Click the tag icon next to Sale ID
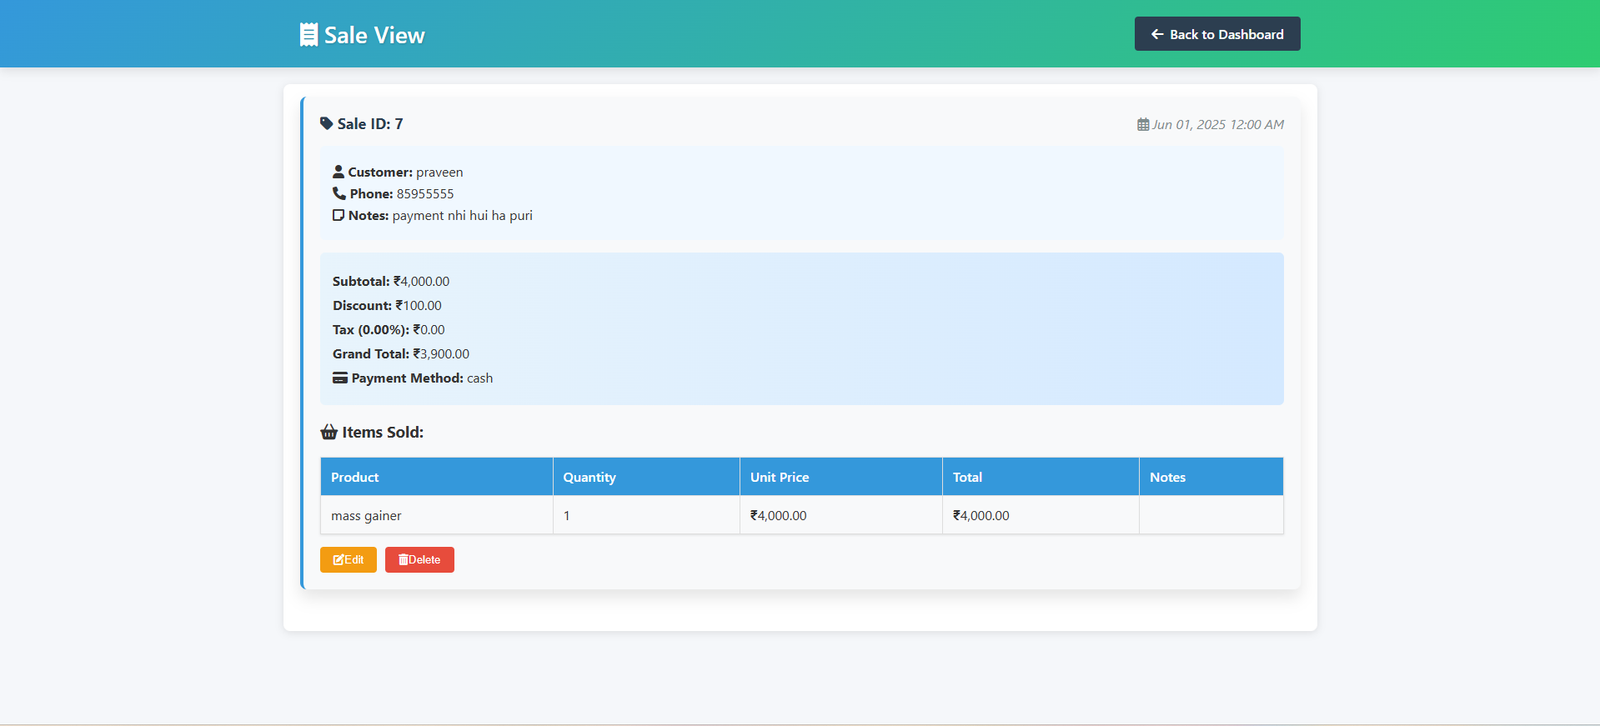The width and height of the screenshot is (1600, 726). point(326,124)
